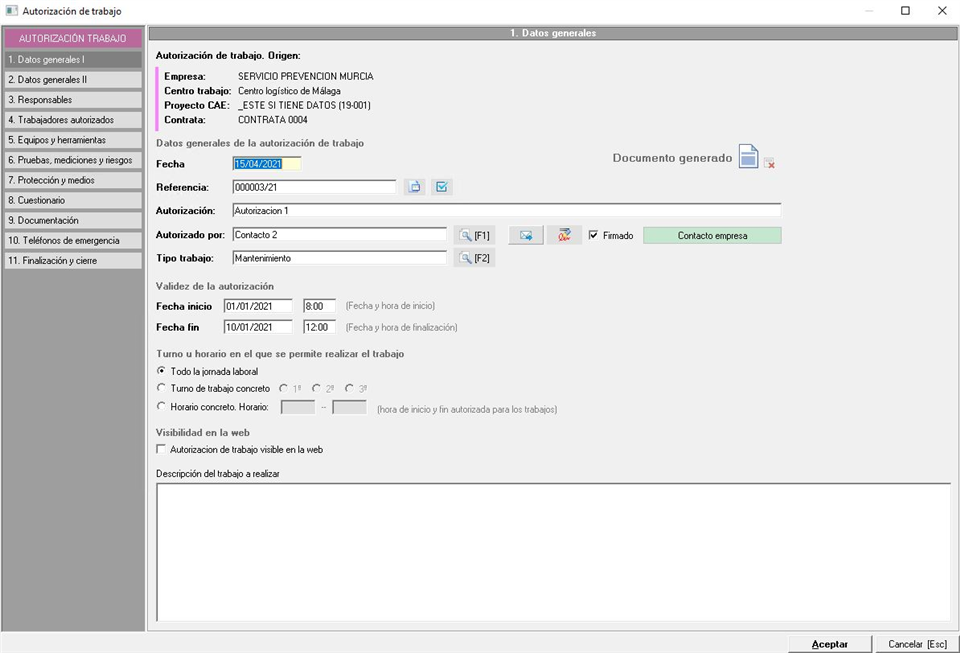Click the first icon button next to Referencia

415,186
